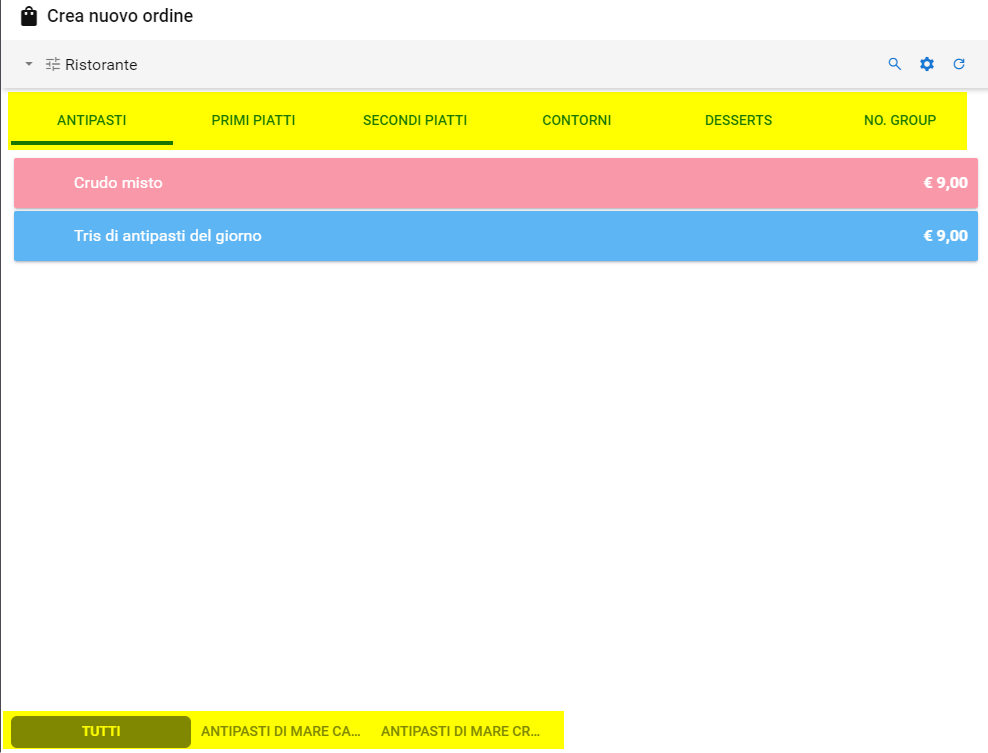This screenshot has height=753, width=988.
Task: Open the SECONDI PIATTI tab
Action: point(415,120)
